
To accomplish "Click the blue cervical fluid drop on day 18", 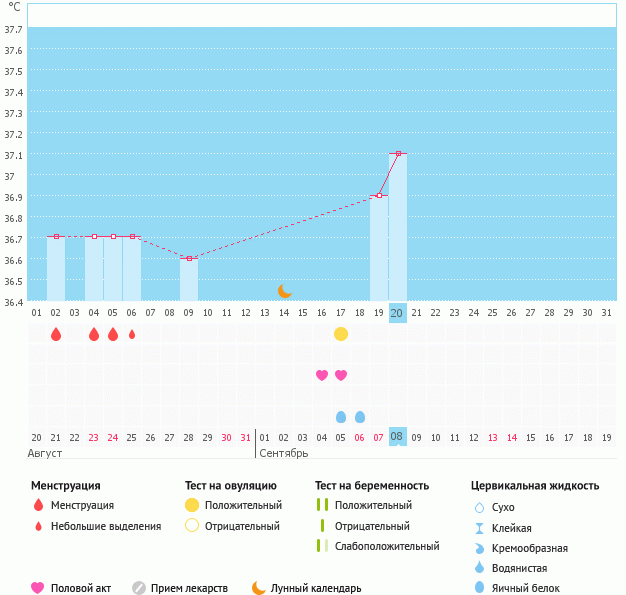I will coord(360,416).
